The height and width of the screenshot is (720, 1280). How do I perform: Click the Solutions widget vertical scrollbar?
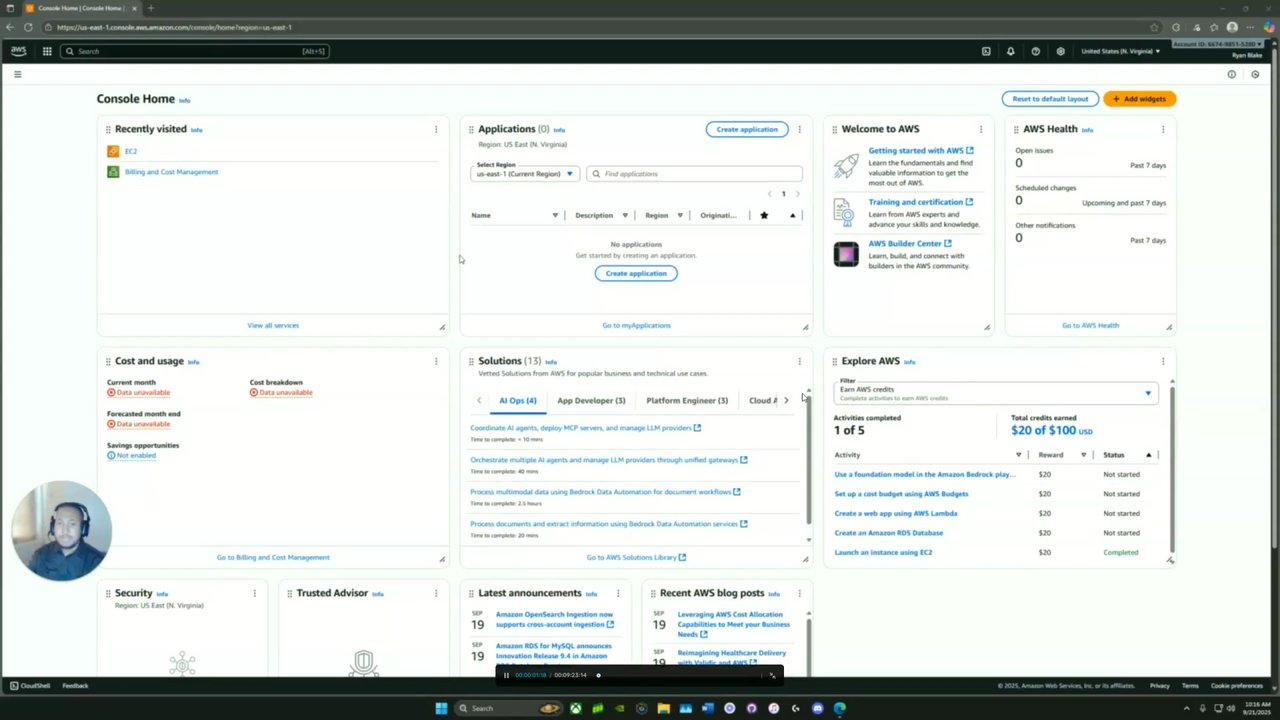808,458
